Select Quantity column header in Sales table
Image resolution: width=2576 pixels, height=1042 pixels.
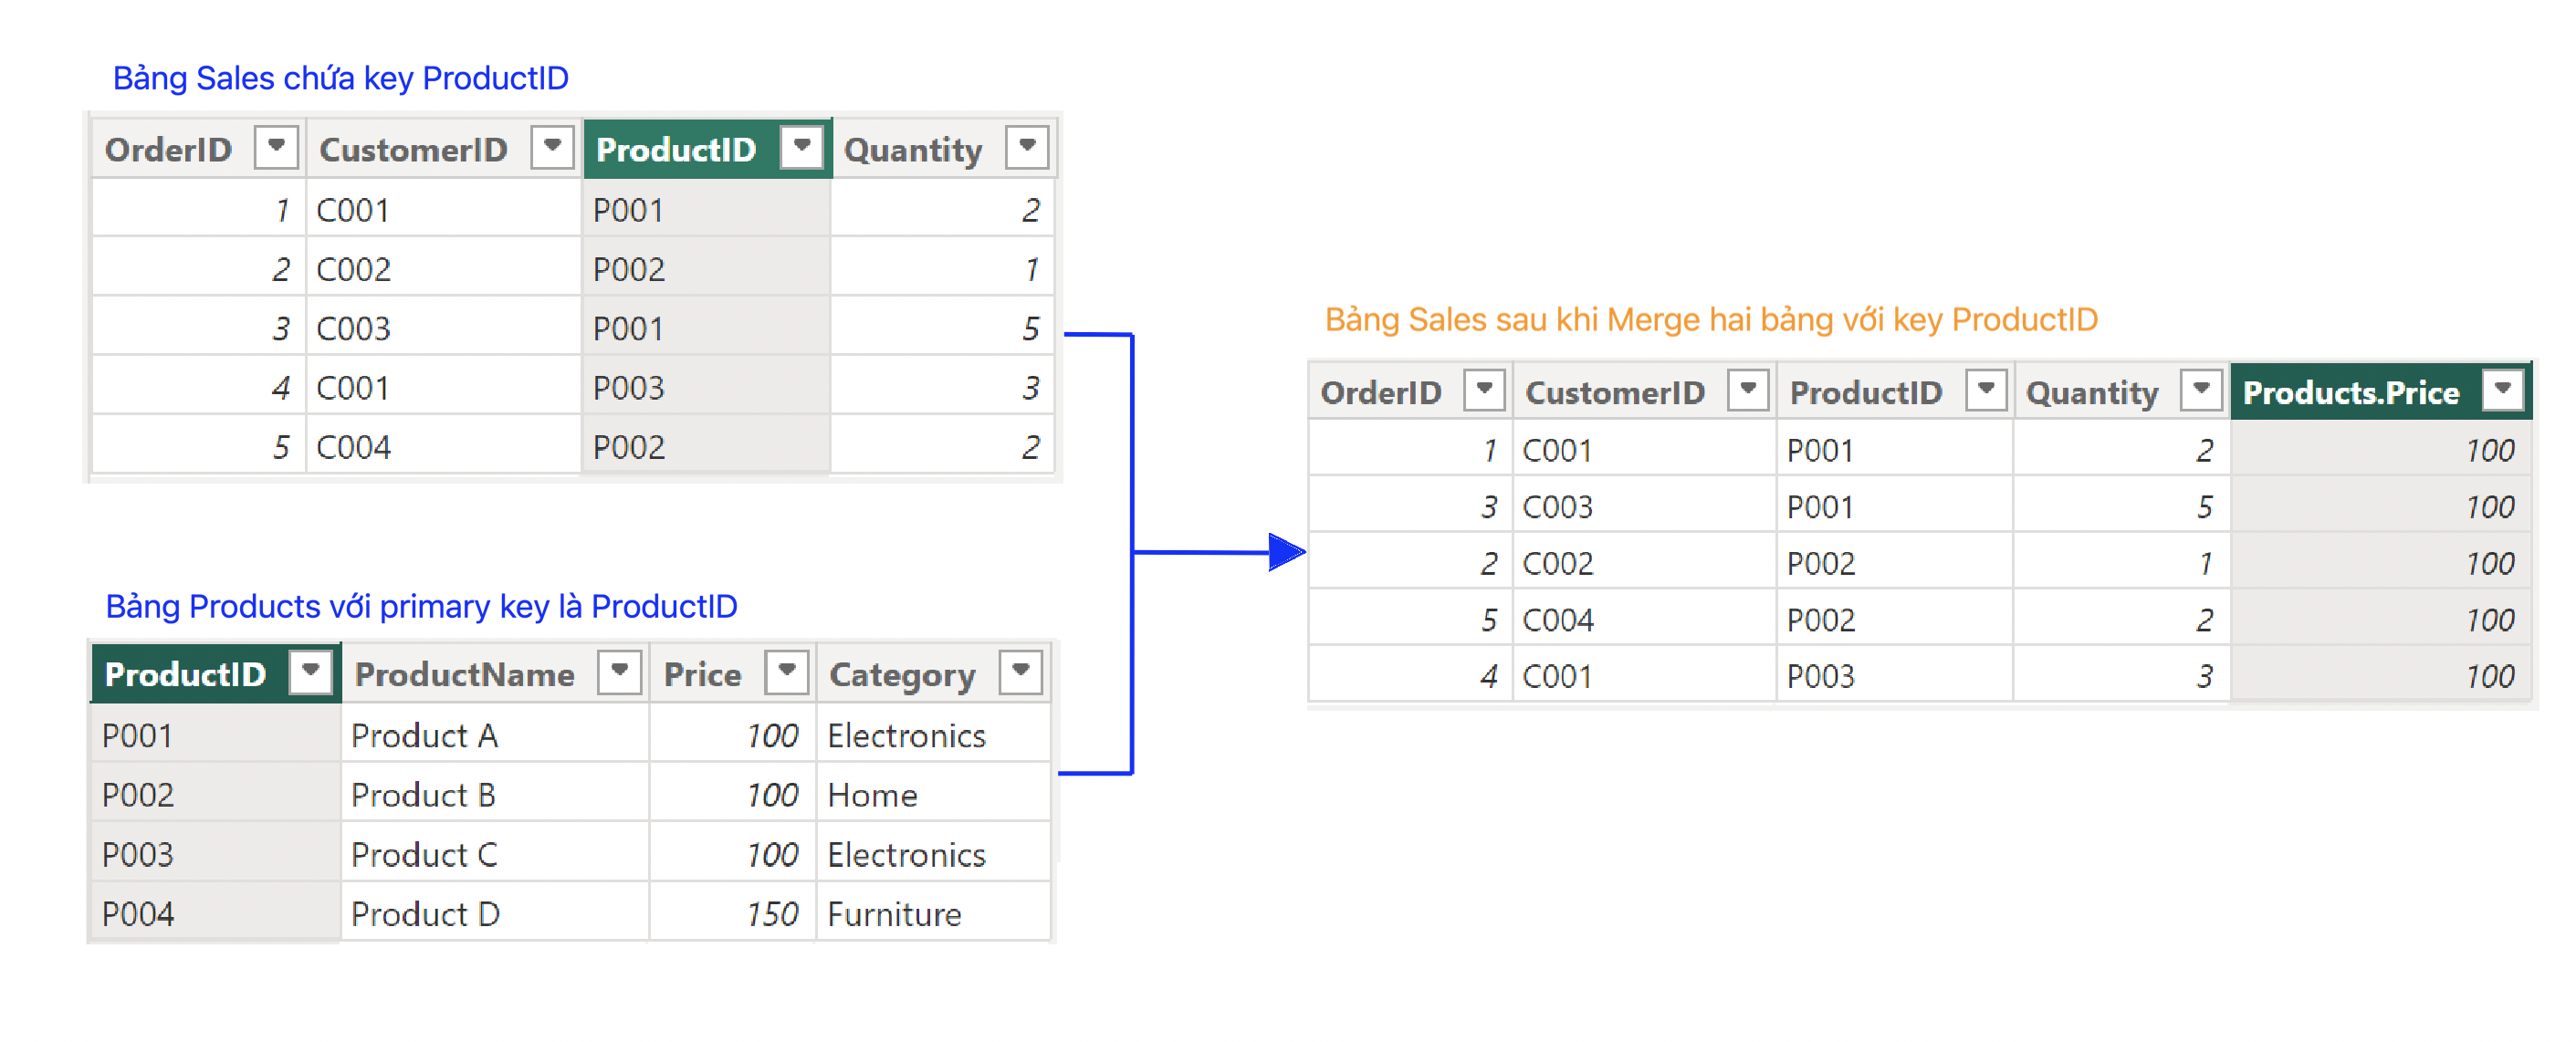pos(944,149)
